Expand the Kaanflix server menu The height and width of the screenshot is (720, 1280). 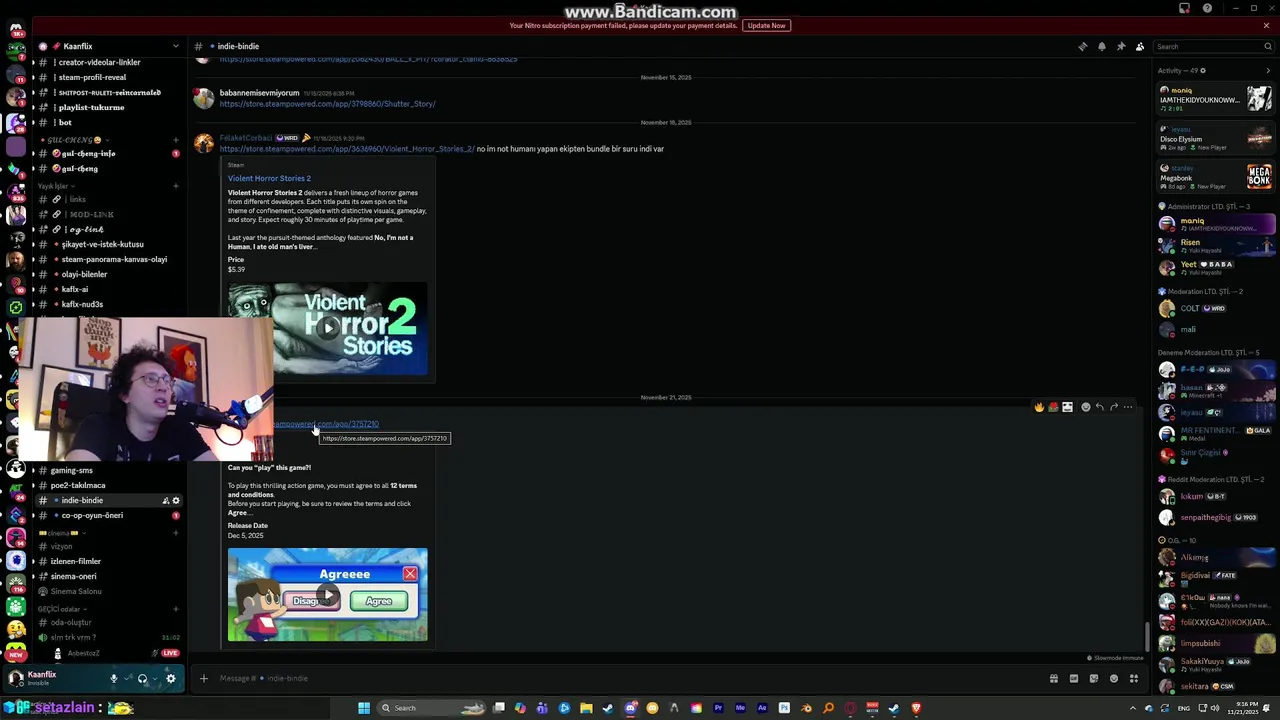point(175,46)
